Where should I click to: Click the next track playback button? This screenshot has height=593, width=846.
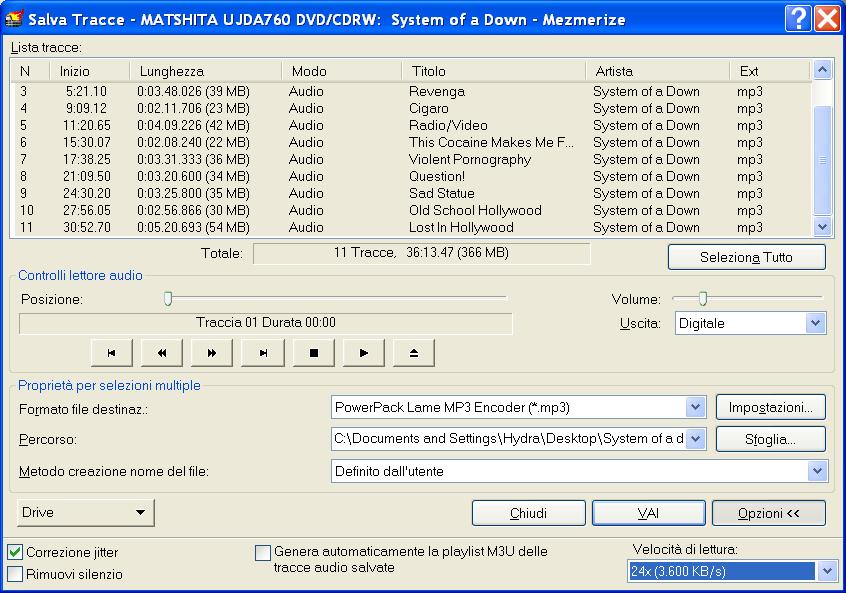263,353
